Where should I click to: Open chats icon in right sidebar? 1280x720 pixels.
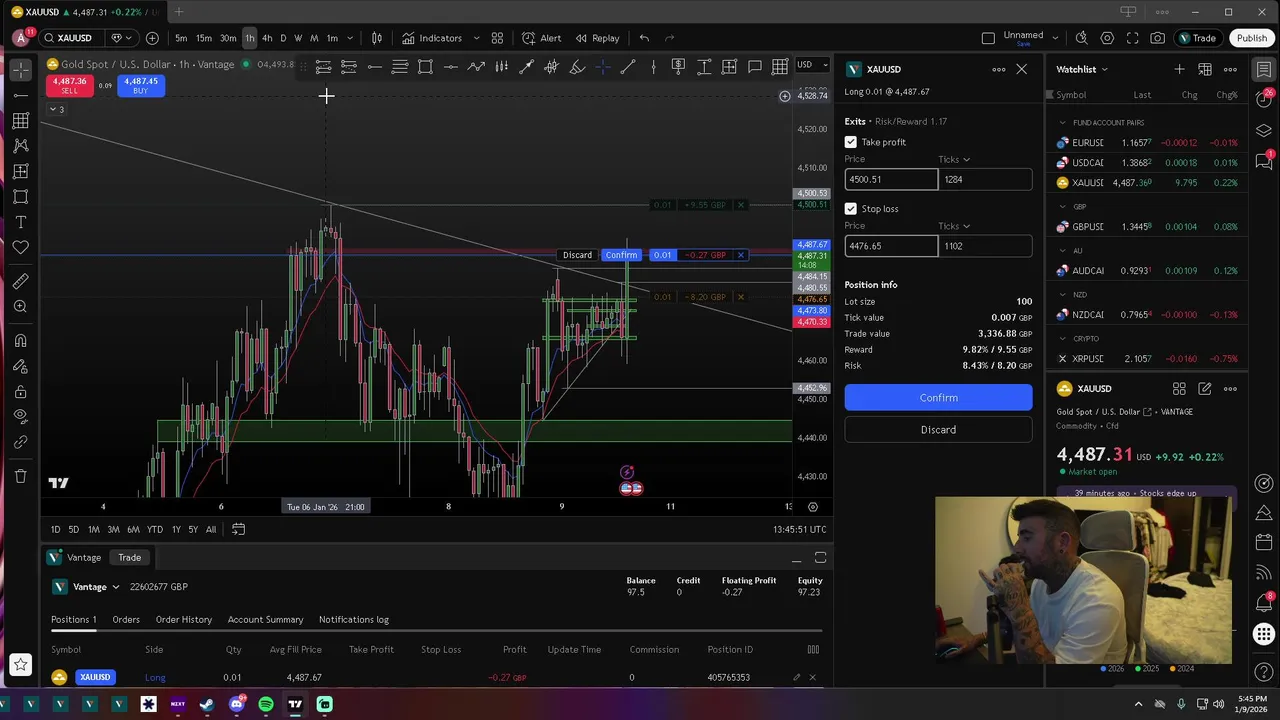(1264, 160)
